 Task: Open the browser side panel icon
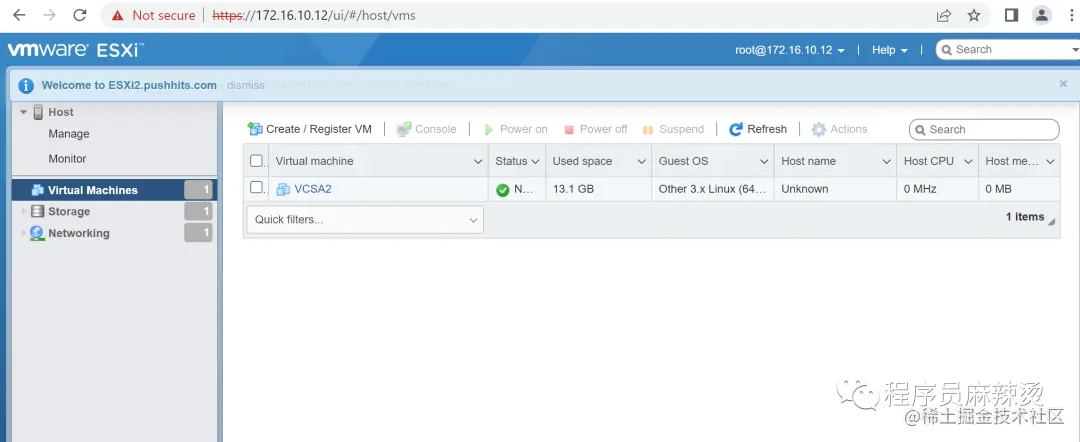tap(1011, 15)
